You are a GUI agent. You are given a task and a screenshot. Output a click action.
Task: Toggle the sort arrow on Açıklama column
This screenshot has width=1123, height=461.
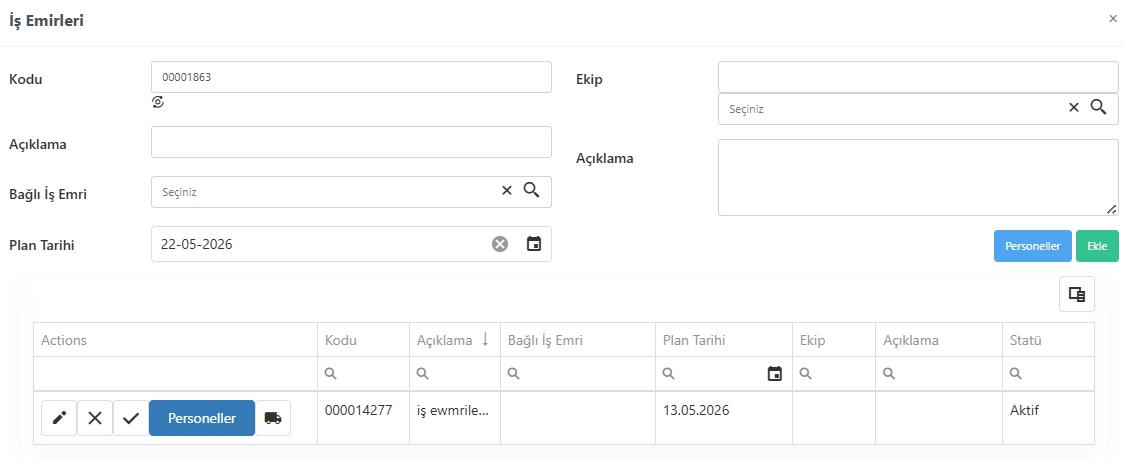click(486, 340)
